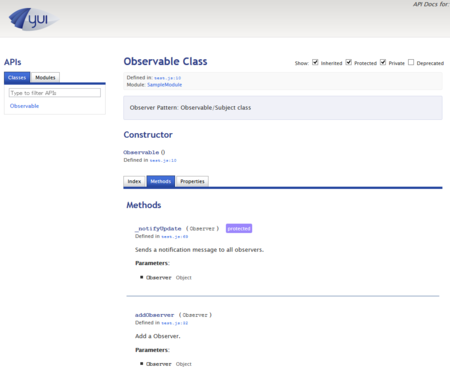Click the protected badge next to _notifyUpdate
This screenshot has width=450, height=368.
[239, 228]
